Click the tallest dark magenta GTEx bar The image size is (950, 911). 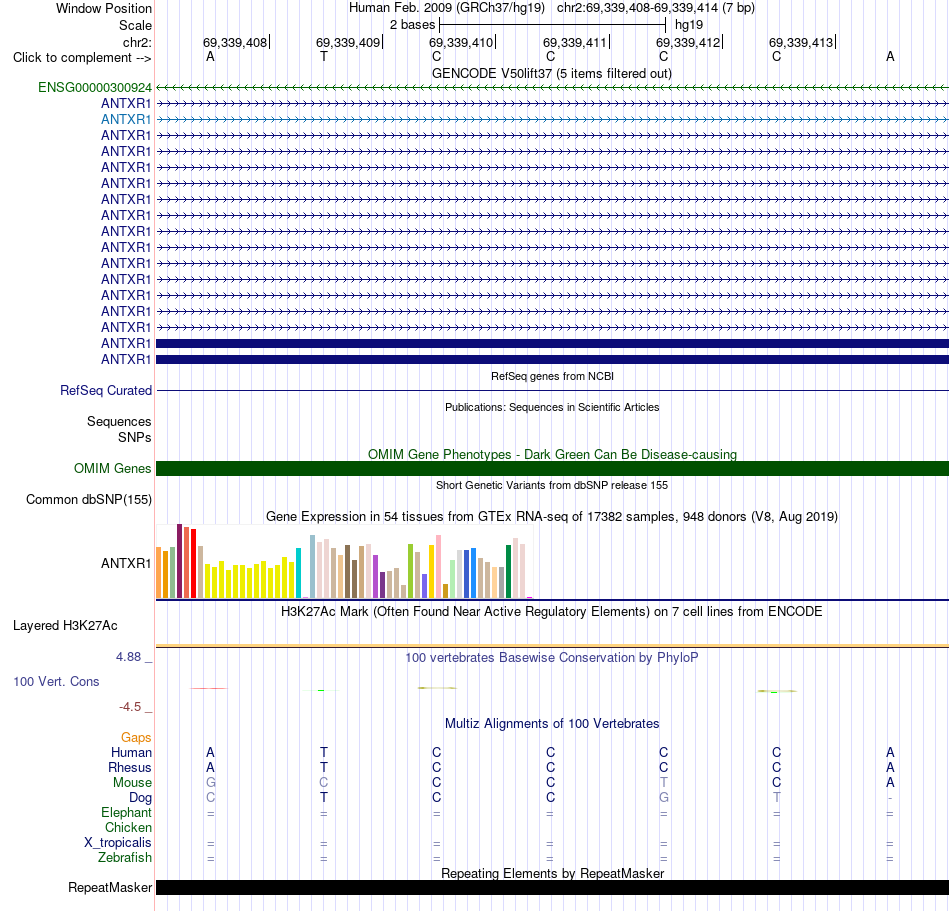coord(179,562)
